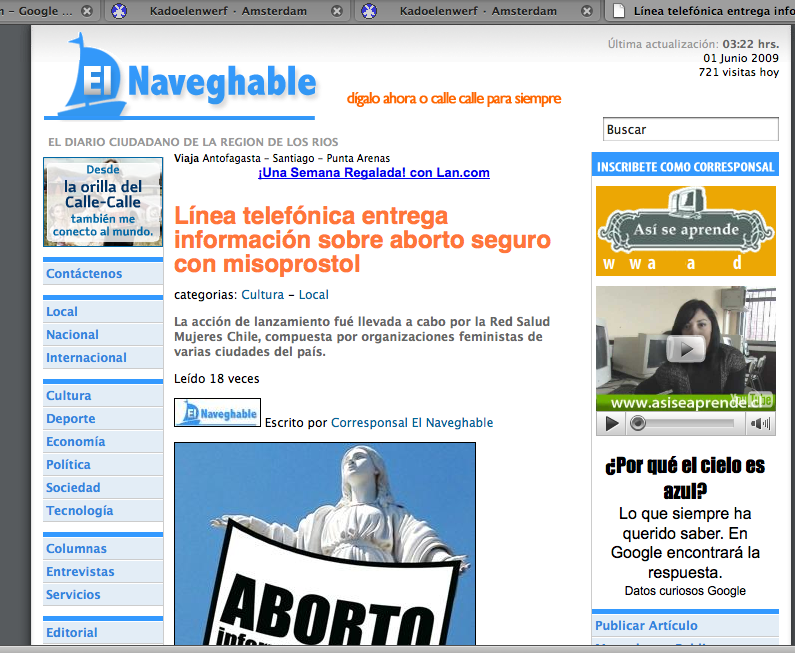Click the small El Naveghable author logo

[x=217, y=412]
